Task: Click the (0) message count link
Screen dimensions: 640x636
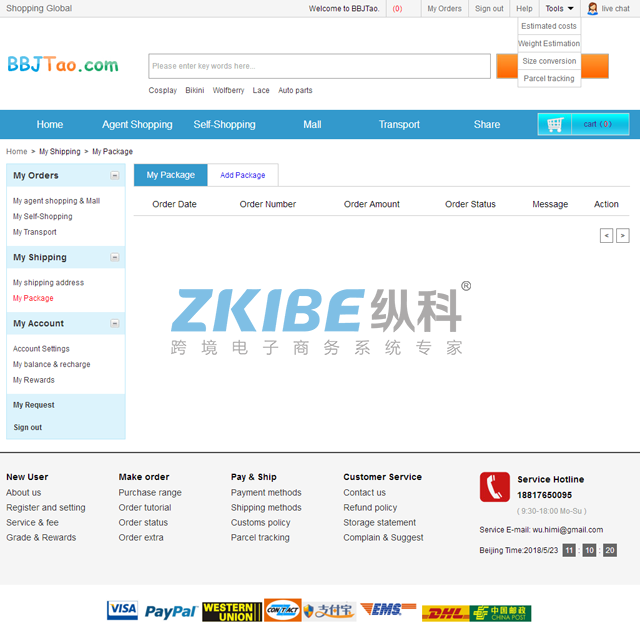Action: click(397, 9)
